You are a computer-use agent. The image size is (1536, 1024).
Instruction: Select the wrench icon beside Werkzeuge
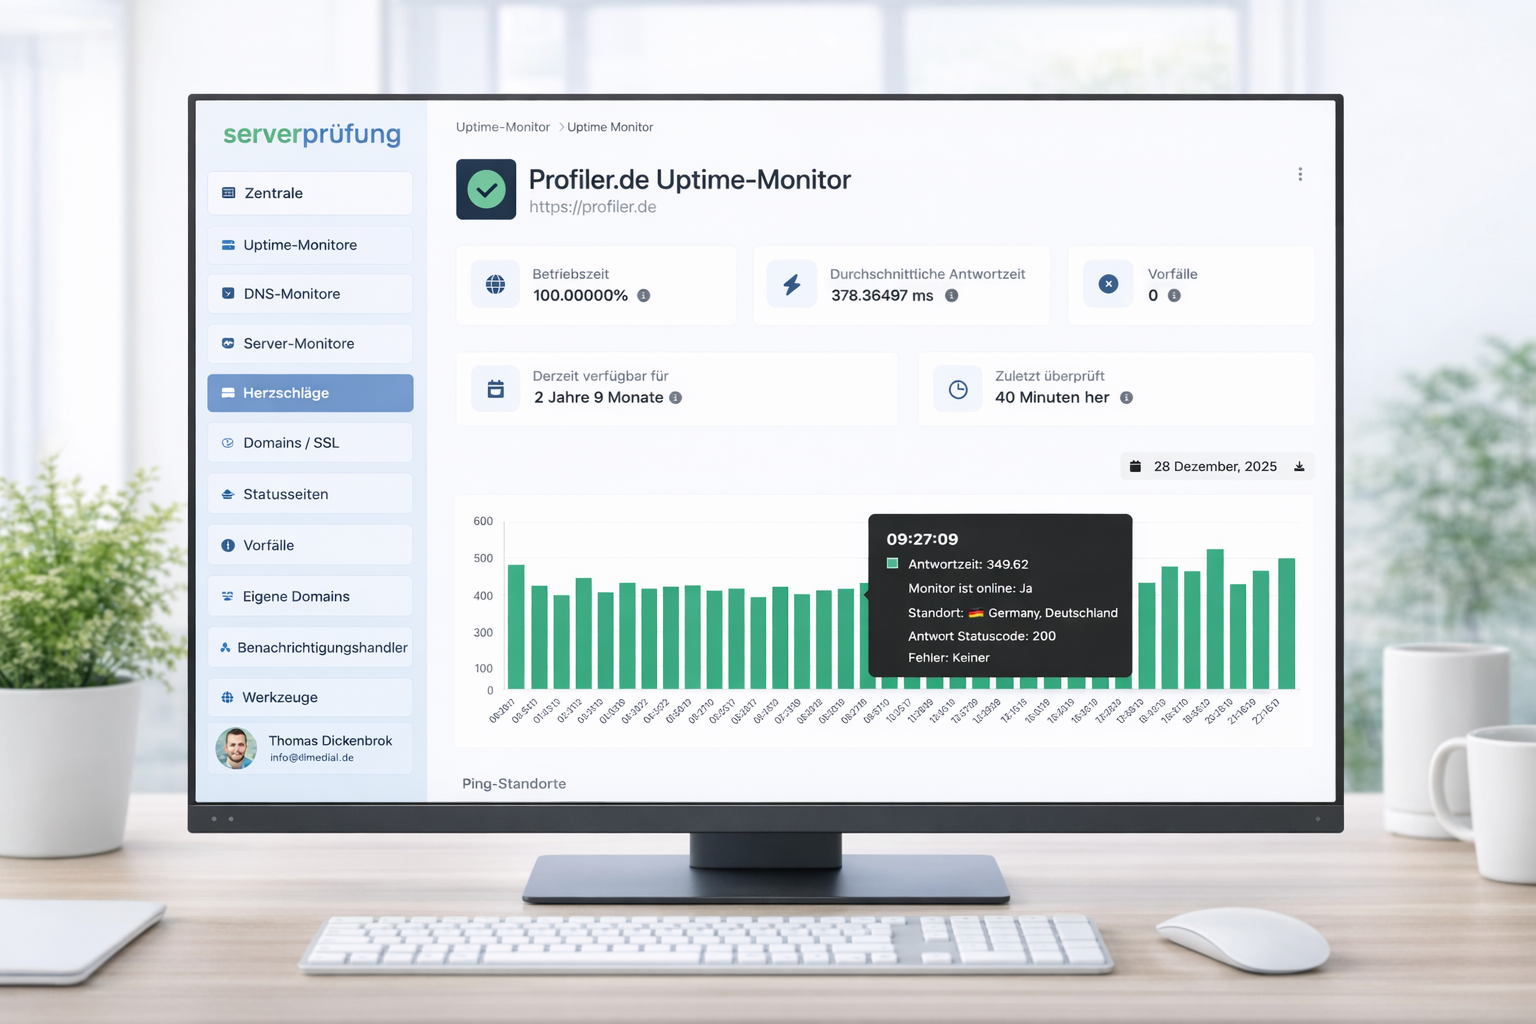coord(227,697)
